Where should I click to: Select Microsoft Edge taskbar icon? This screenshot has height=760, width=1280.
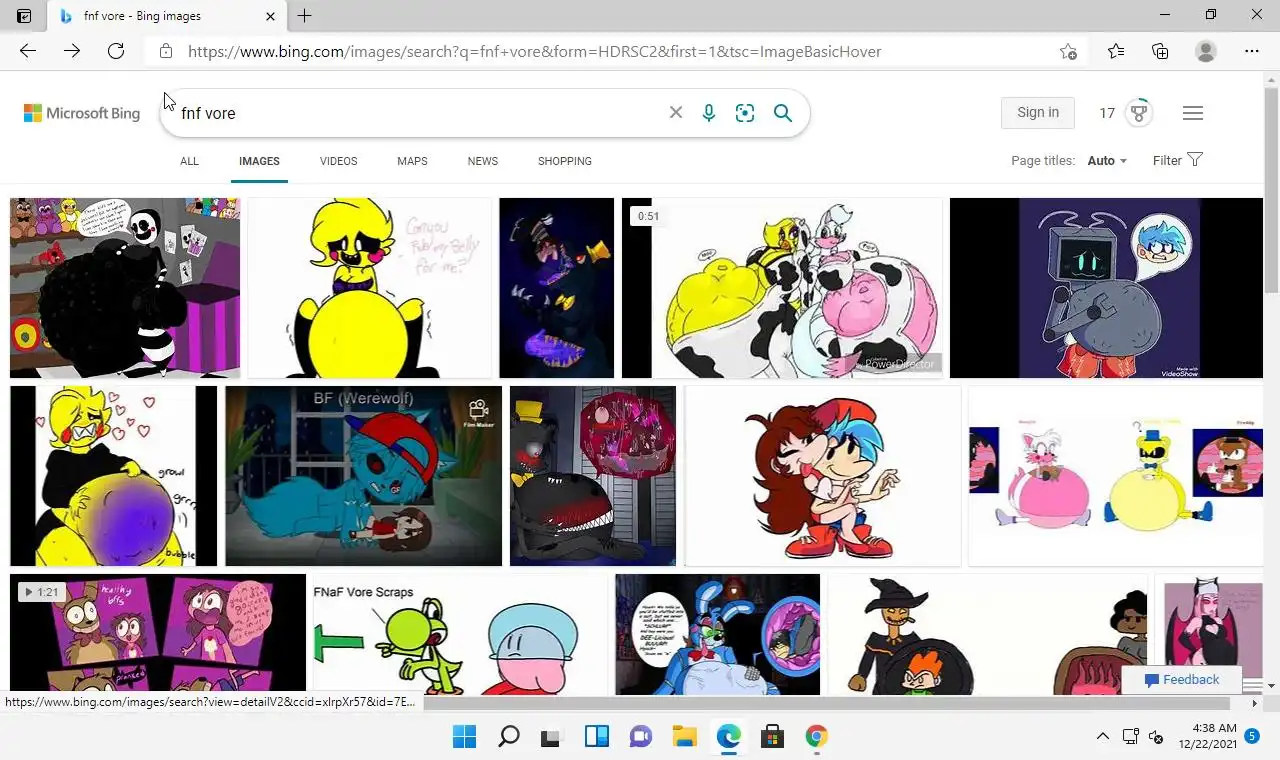728,737
